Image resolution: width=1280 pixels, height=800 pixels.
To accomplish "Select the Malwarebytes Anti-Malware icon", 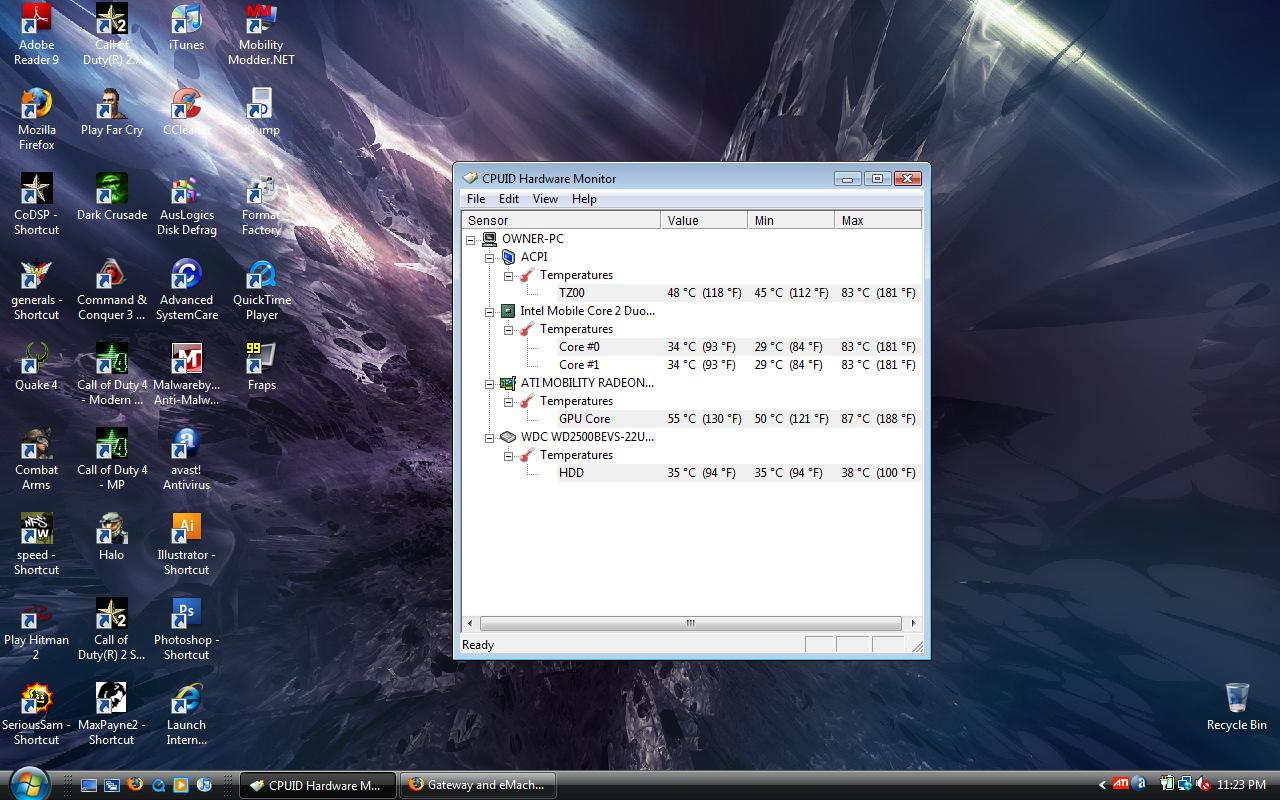I will 186,375.
